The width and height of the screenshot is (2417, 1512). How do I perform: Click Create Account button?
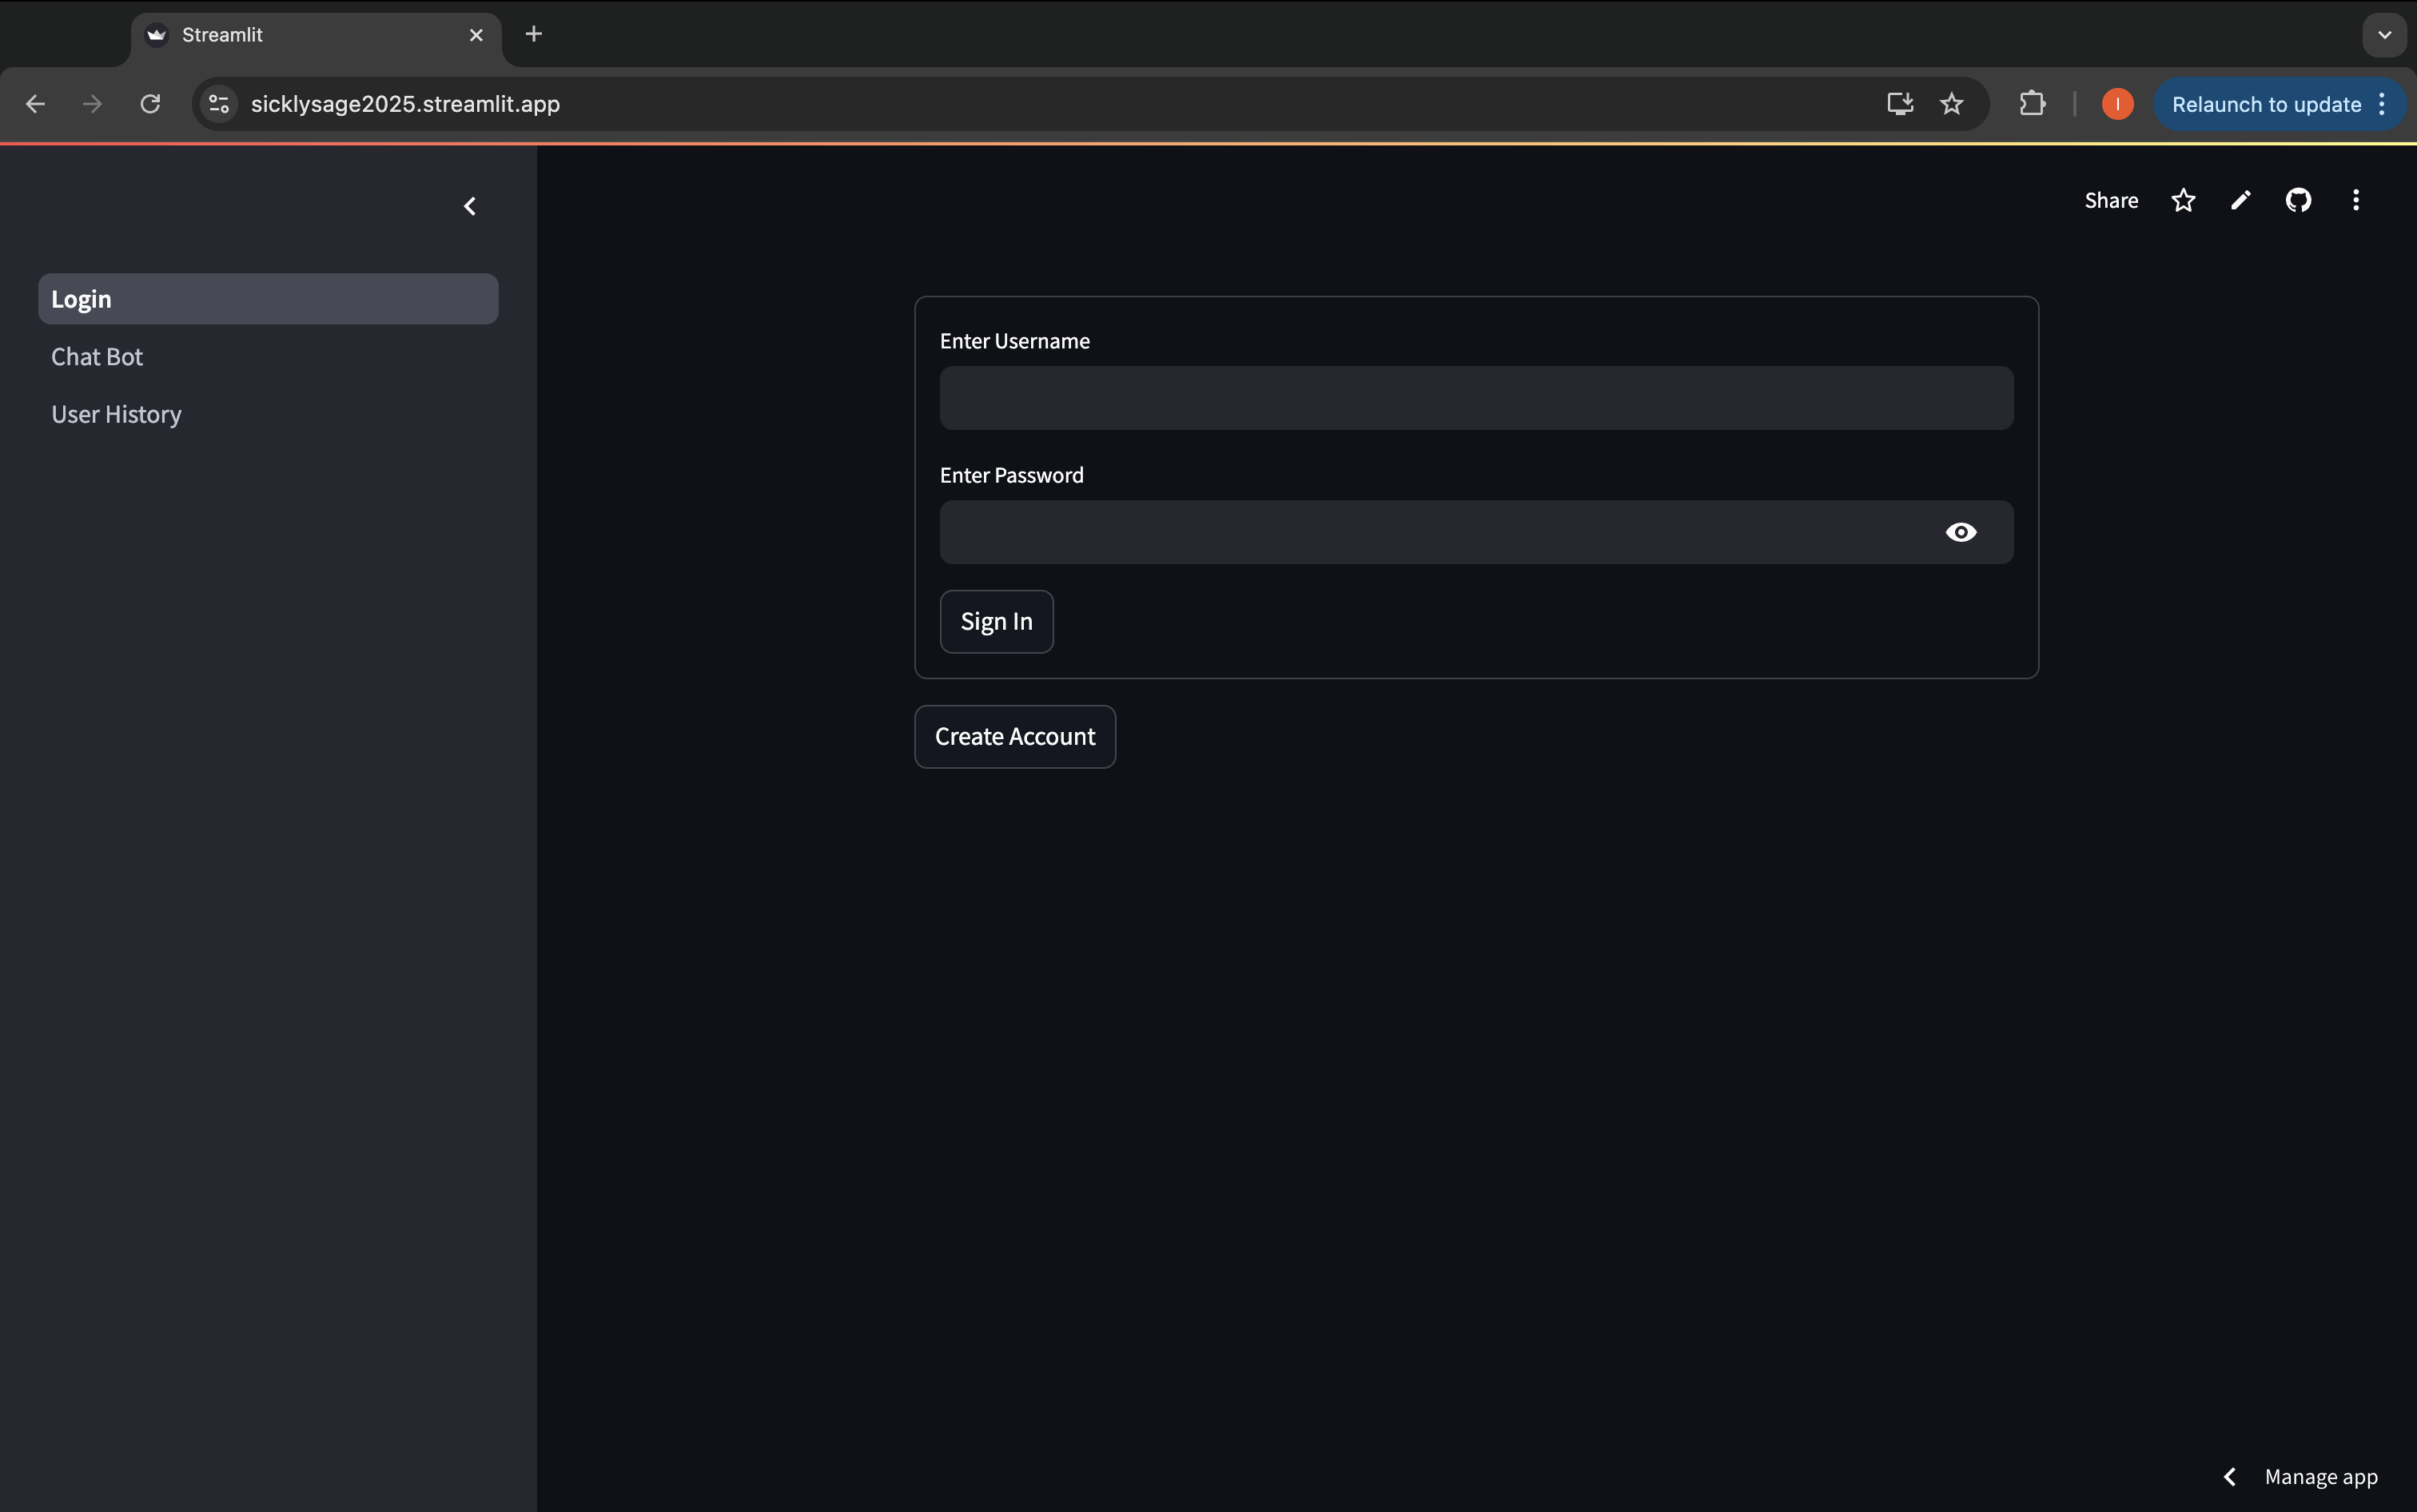(x=1014, y=737)
